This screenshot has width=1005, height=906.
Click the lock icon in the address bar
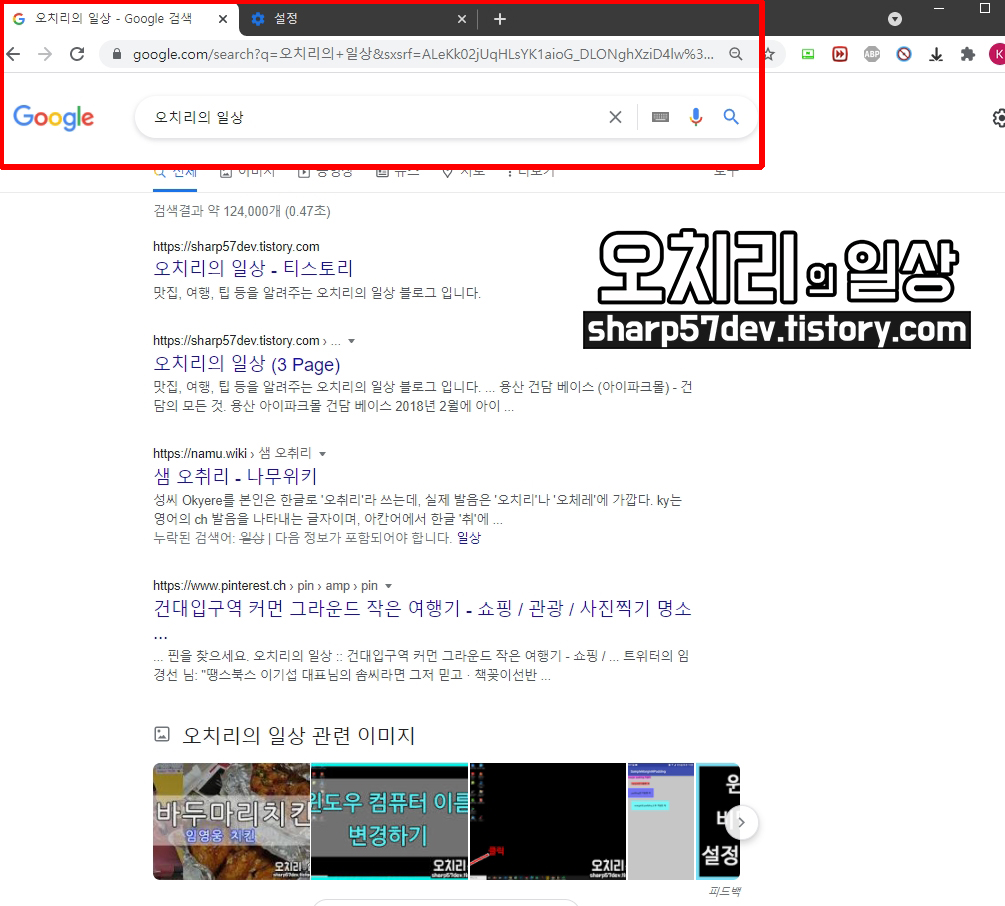coord(117,54)
